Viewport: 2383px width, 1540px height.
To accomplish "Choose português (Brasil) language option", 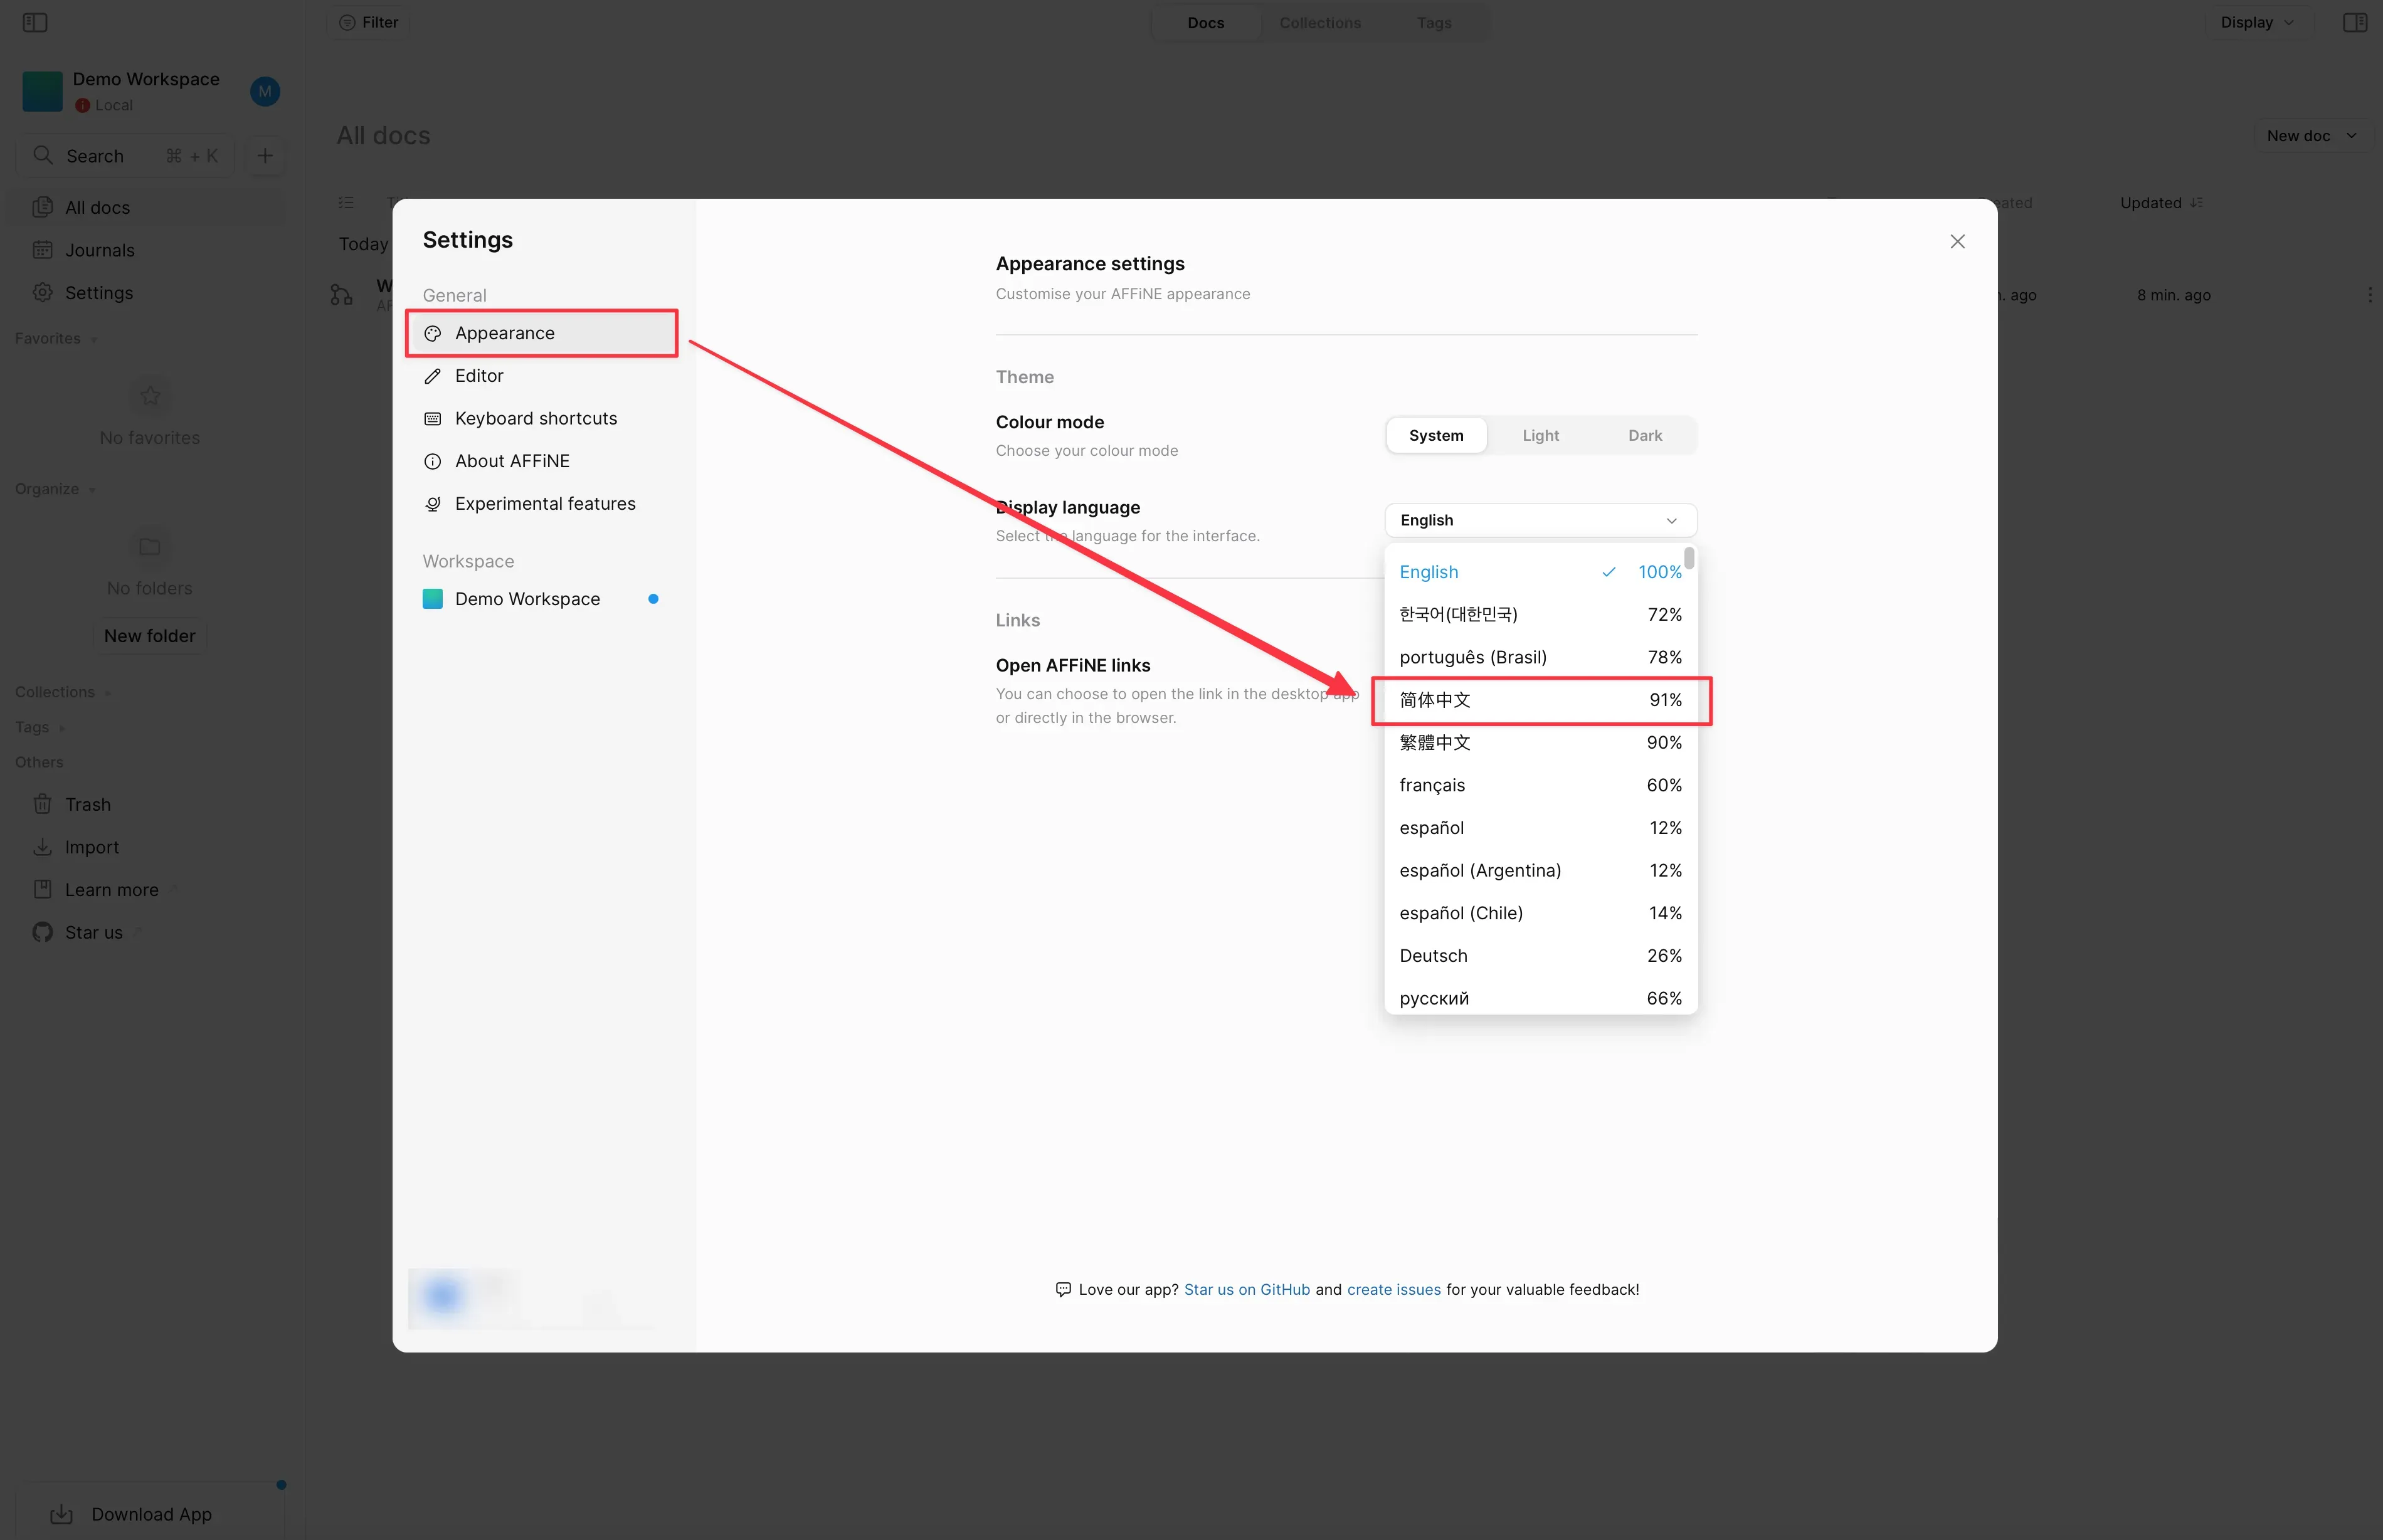I will [1540, 657].
